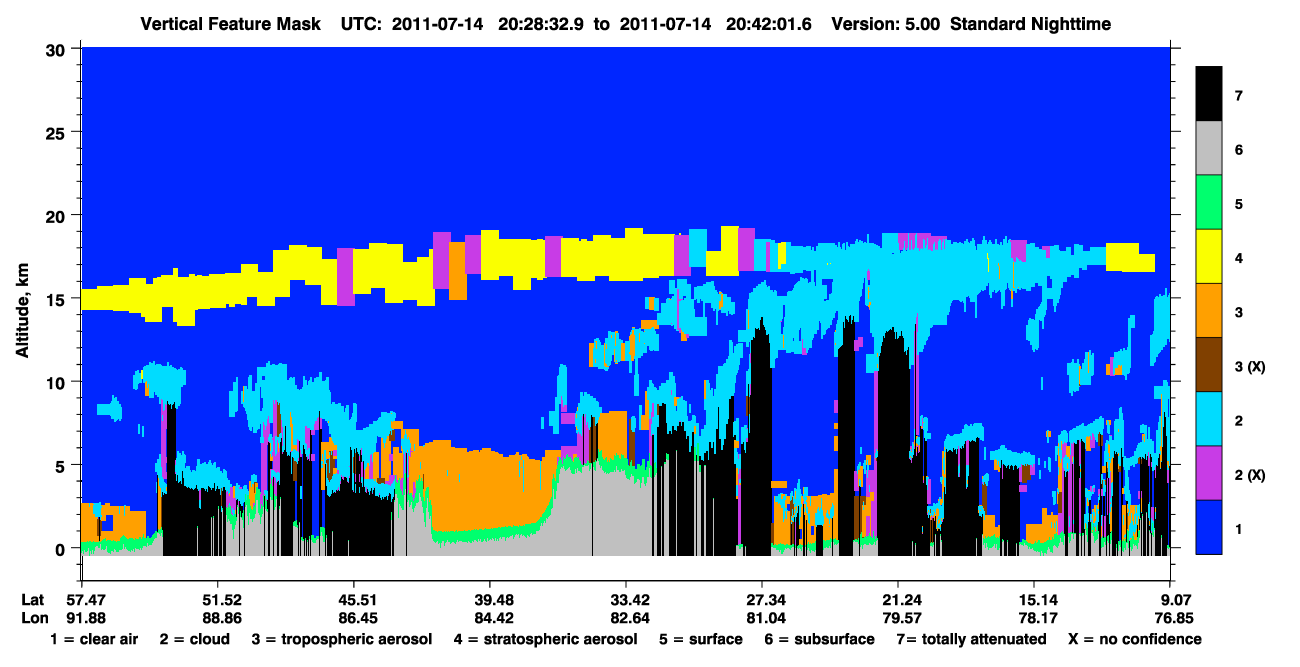
Task: Click the cyan legend swatch labeled 2
Action: pyautogui.click(x=1209, y=419)
